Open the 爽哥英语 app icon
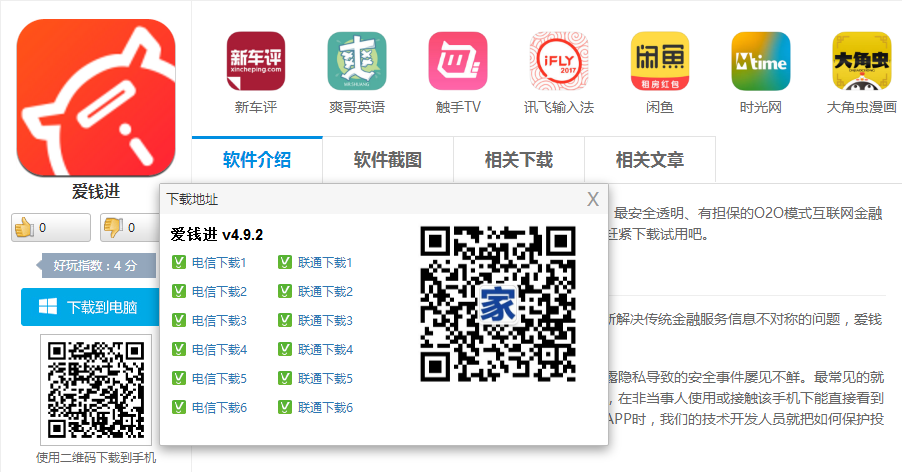Viewport: 902px width, 472px height. [357, 62]
